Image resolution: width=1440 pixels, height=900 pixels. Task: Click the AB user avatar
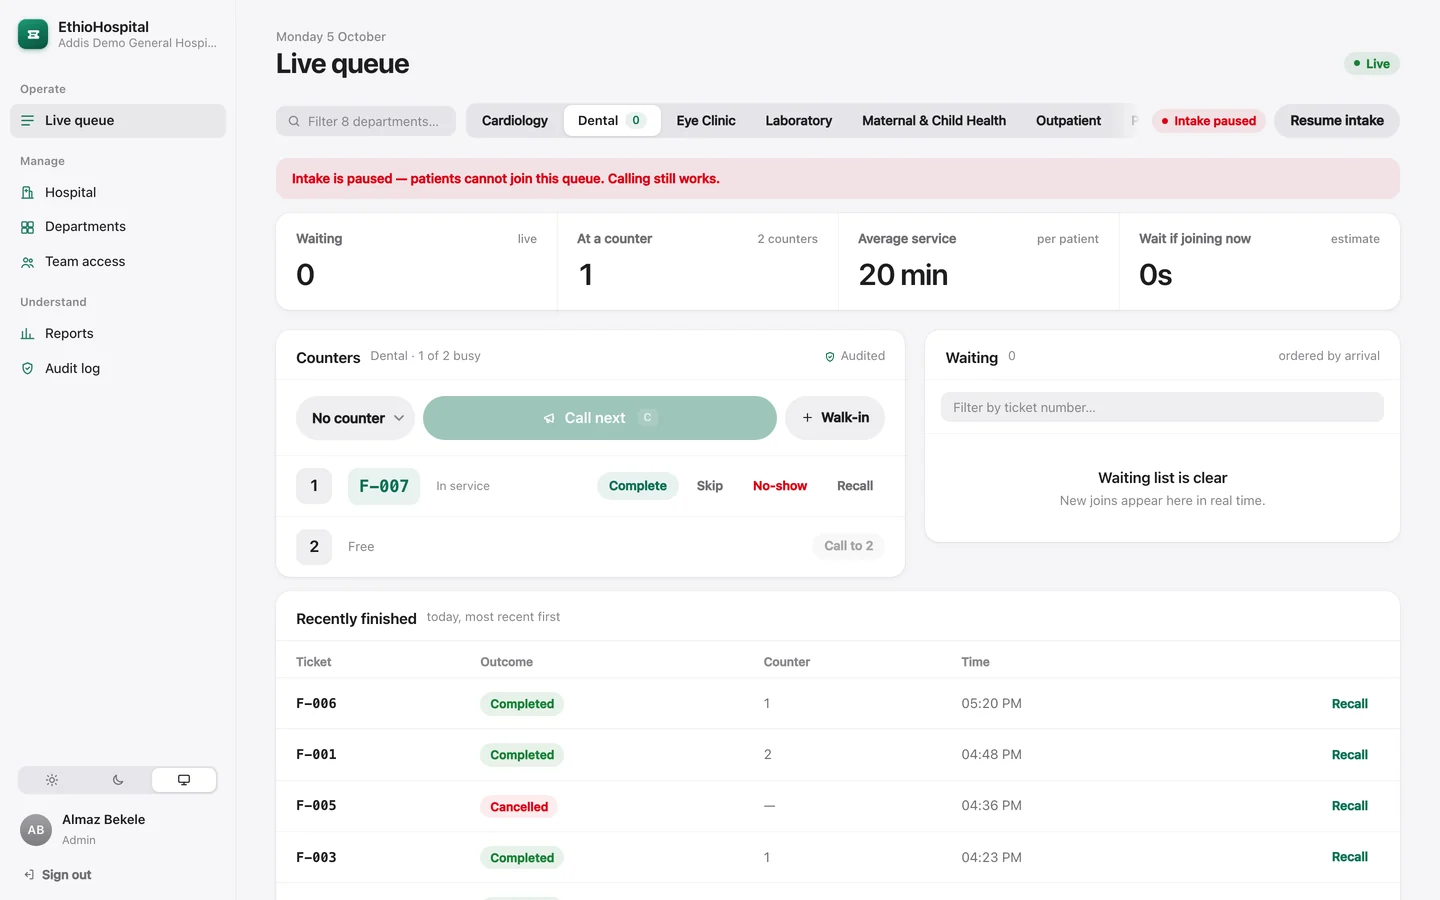pyautogui.click(x=36, y=830)
